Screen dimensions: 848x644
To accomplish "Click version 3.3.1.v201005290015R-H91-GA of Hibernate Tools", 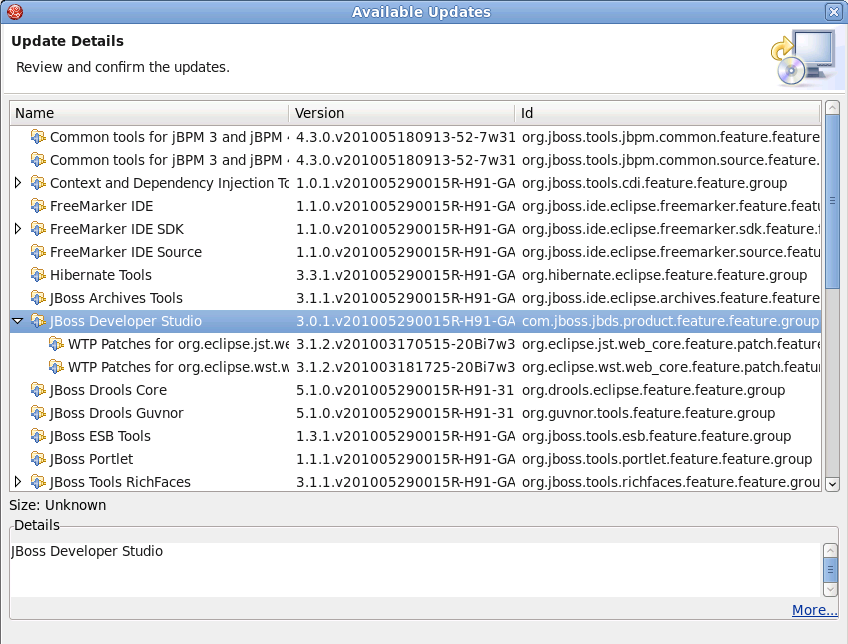I will 406,275.
